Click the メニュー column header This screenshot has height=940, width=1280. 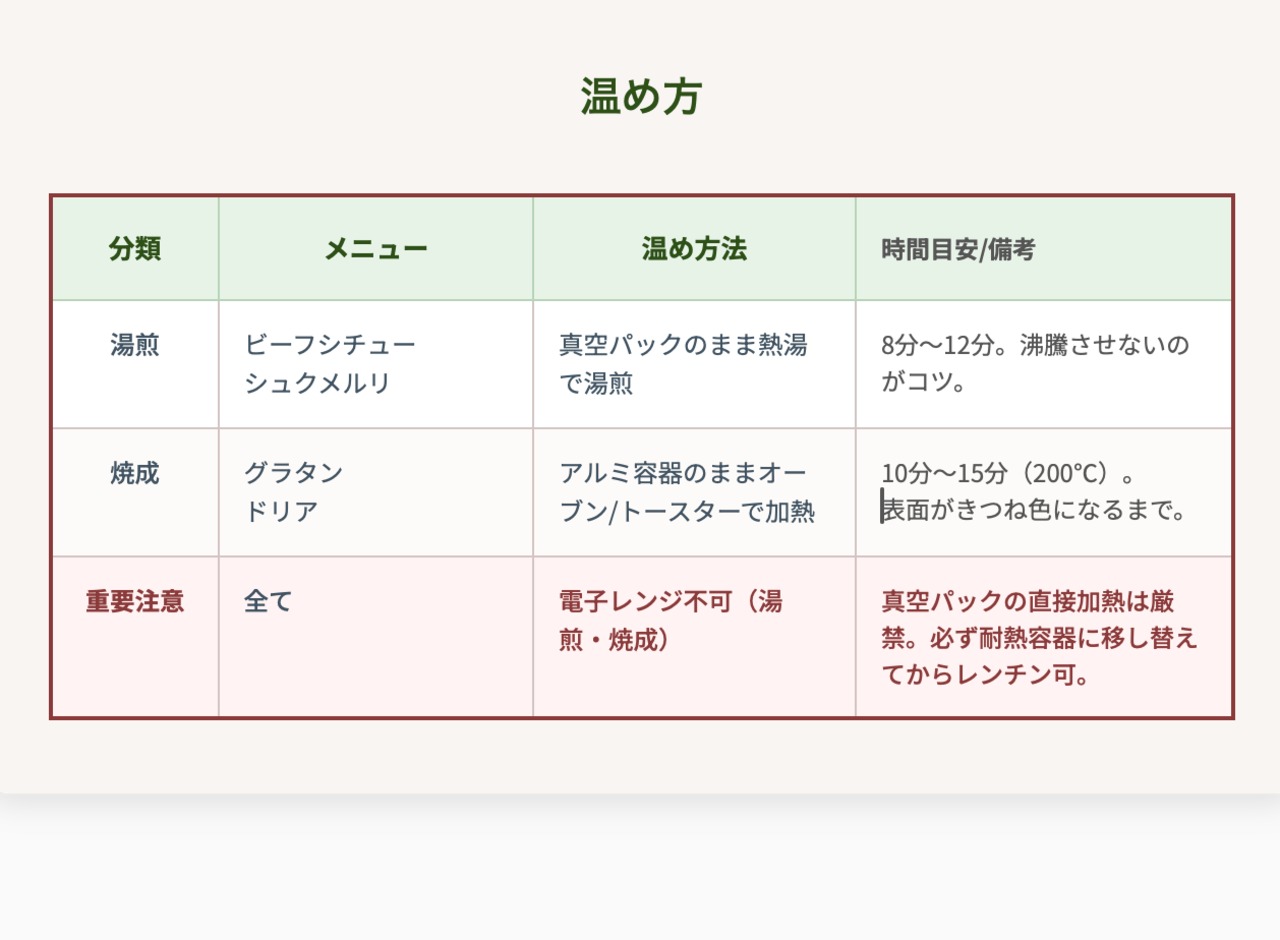point(376,249)
